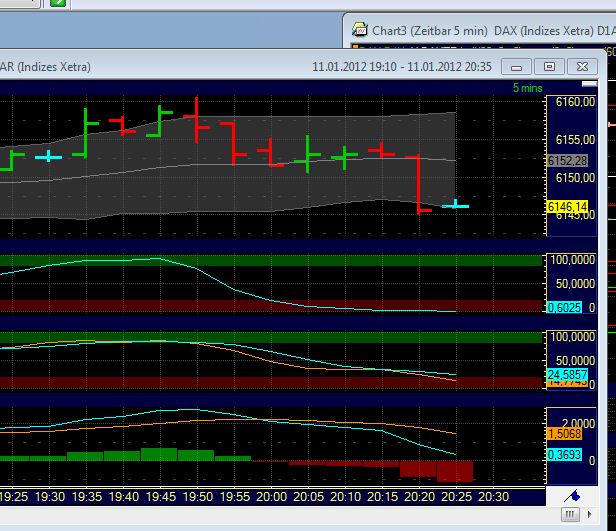
Task: Click the blue flag icon below price axis
Action: [574, 496]
